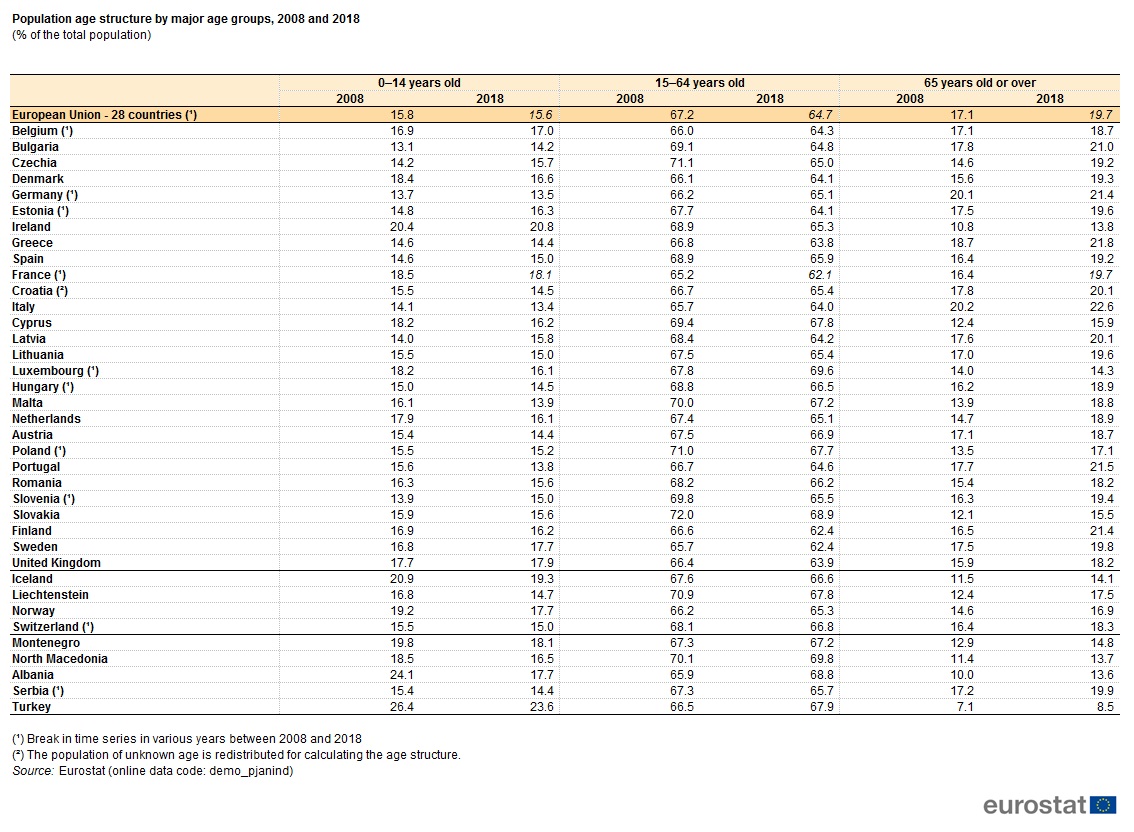Click Slovakia's 72.0 value for 15–64 in 2008
Viewport: 1134px width, 832px height.
coord(681,514)
